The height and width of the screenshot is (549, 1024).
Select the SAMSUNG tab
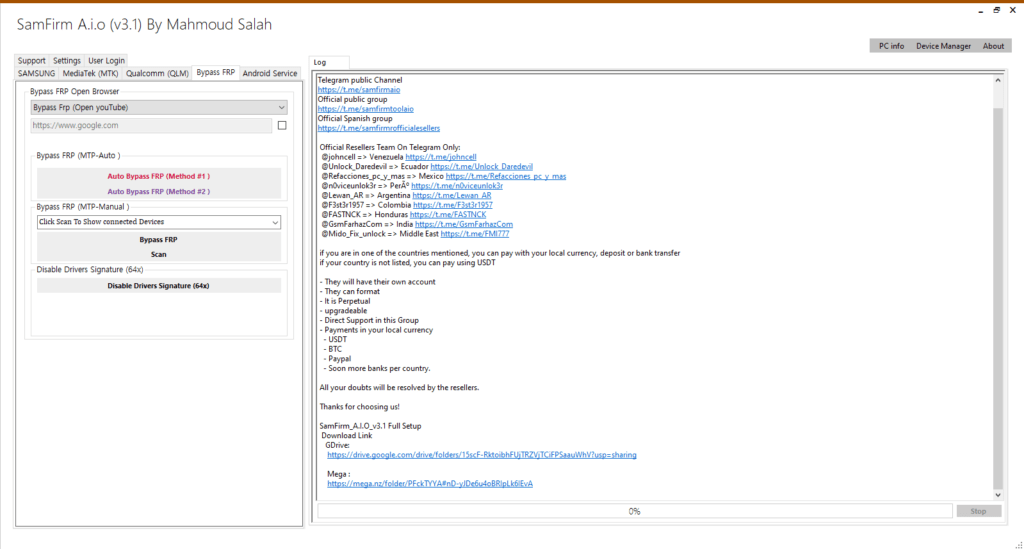pyautogui.click(x=37, y=73)
